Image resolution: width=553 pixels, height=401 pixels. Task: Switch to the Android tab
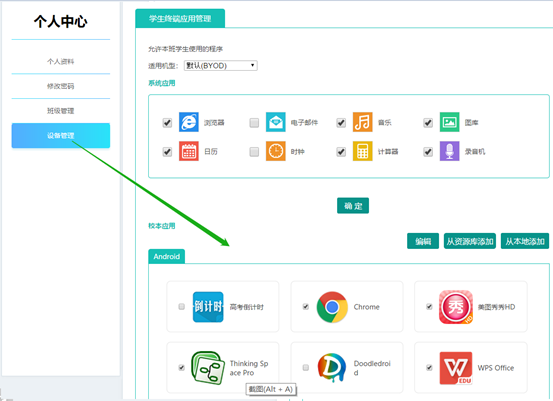[166, 256]
